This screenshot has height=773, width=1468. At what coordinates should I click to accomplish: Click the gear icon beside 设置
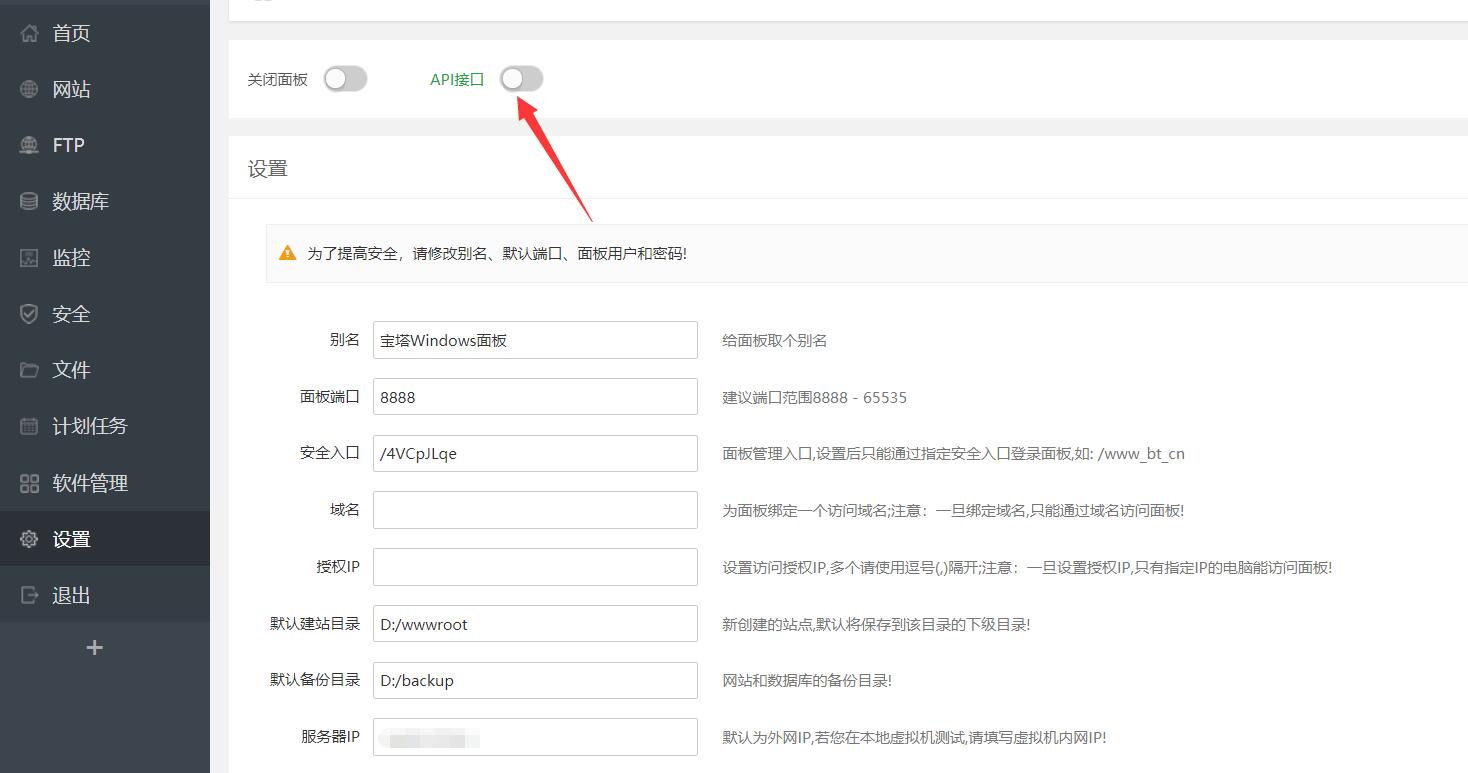coord(29,539)
